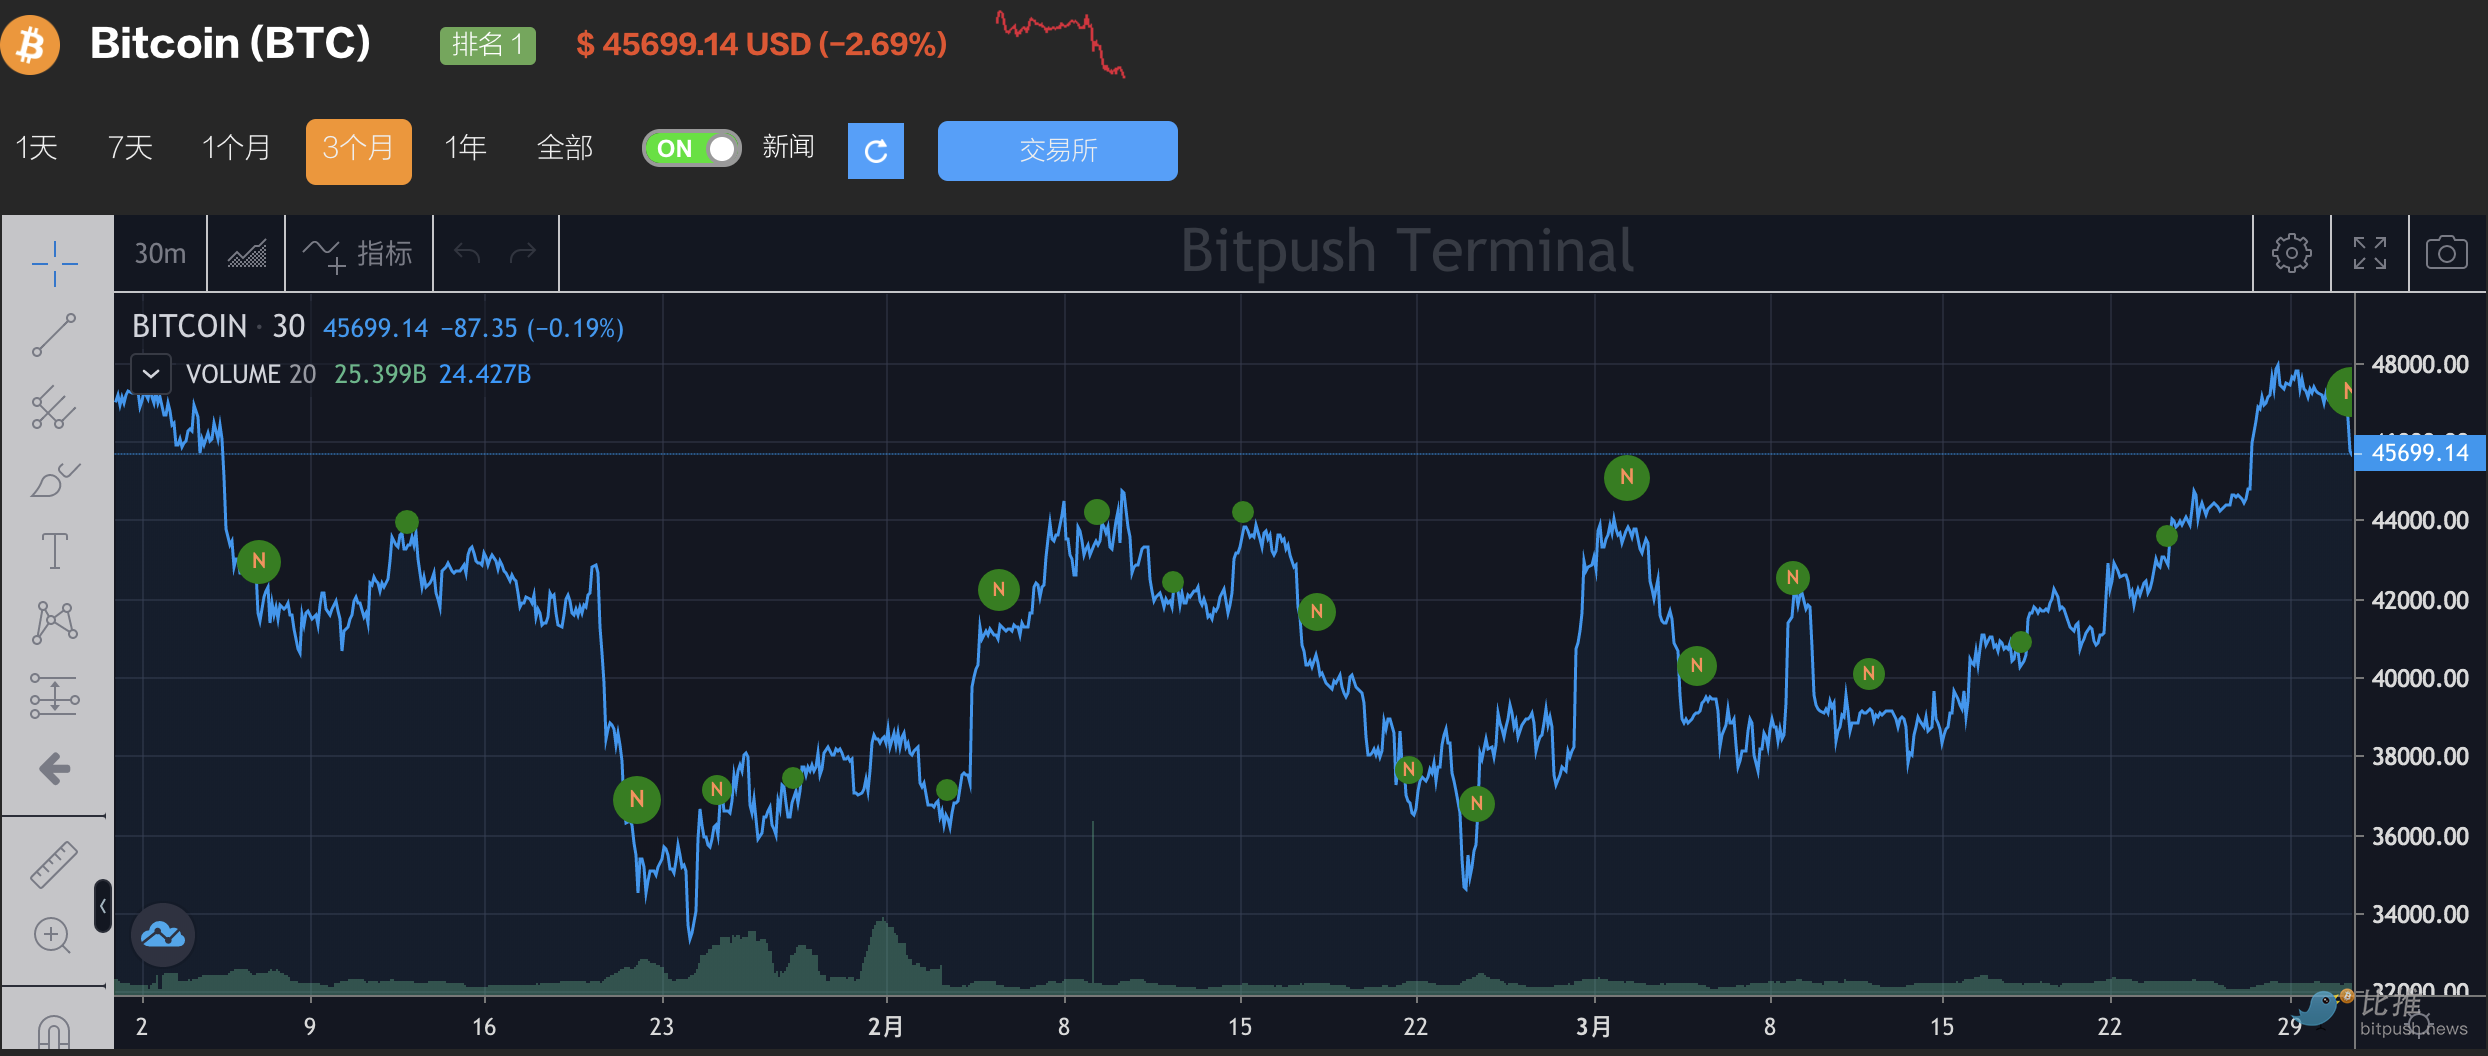Image resolution: width=2488 pixels, height=1056 pixels.
Task: Toggle the magnet mode icon
Action: [x=54, y=1032]
